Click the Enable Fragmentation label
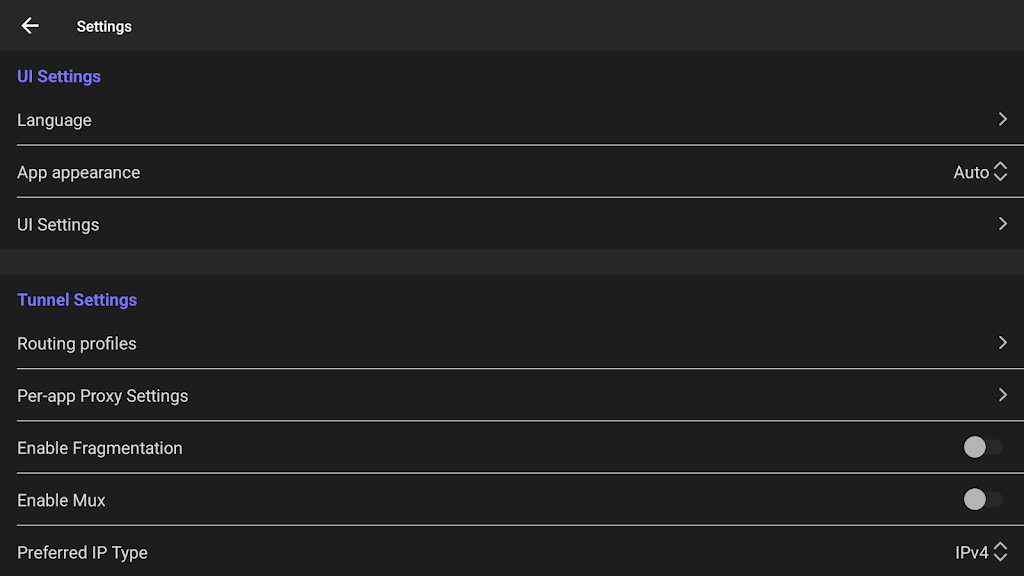 tap(100, 448)
